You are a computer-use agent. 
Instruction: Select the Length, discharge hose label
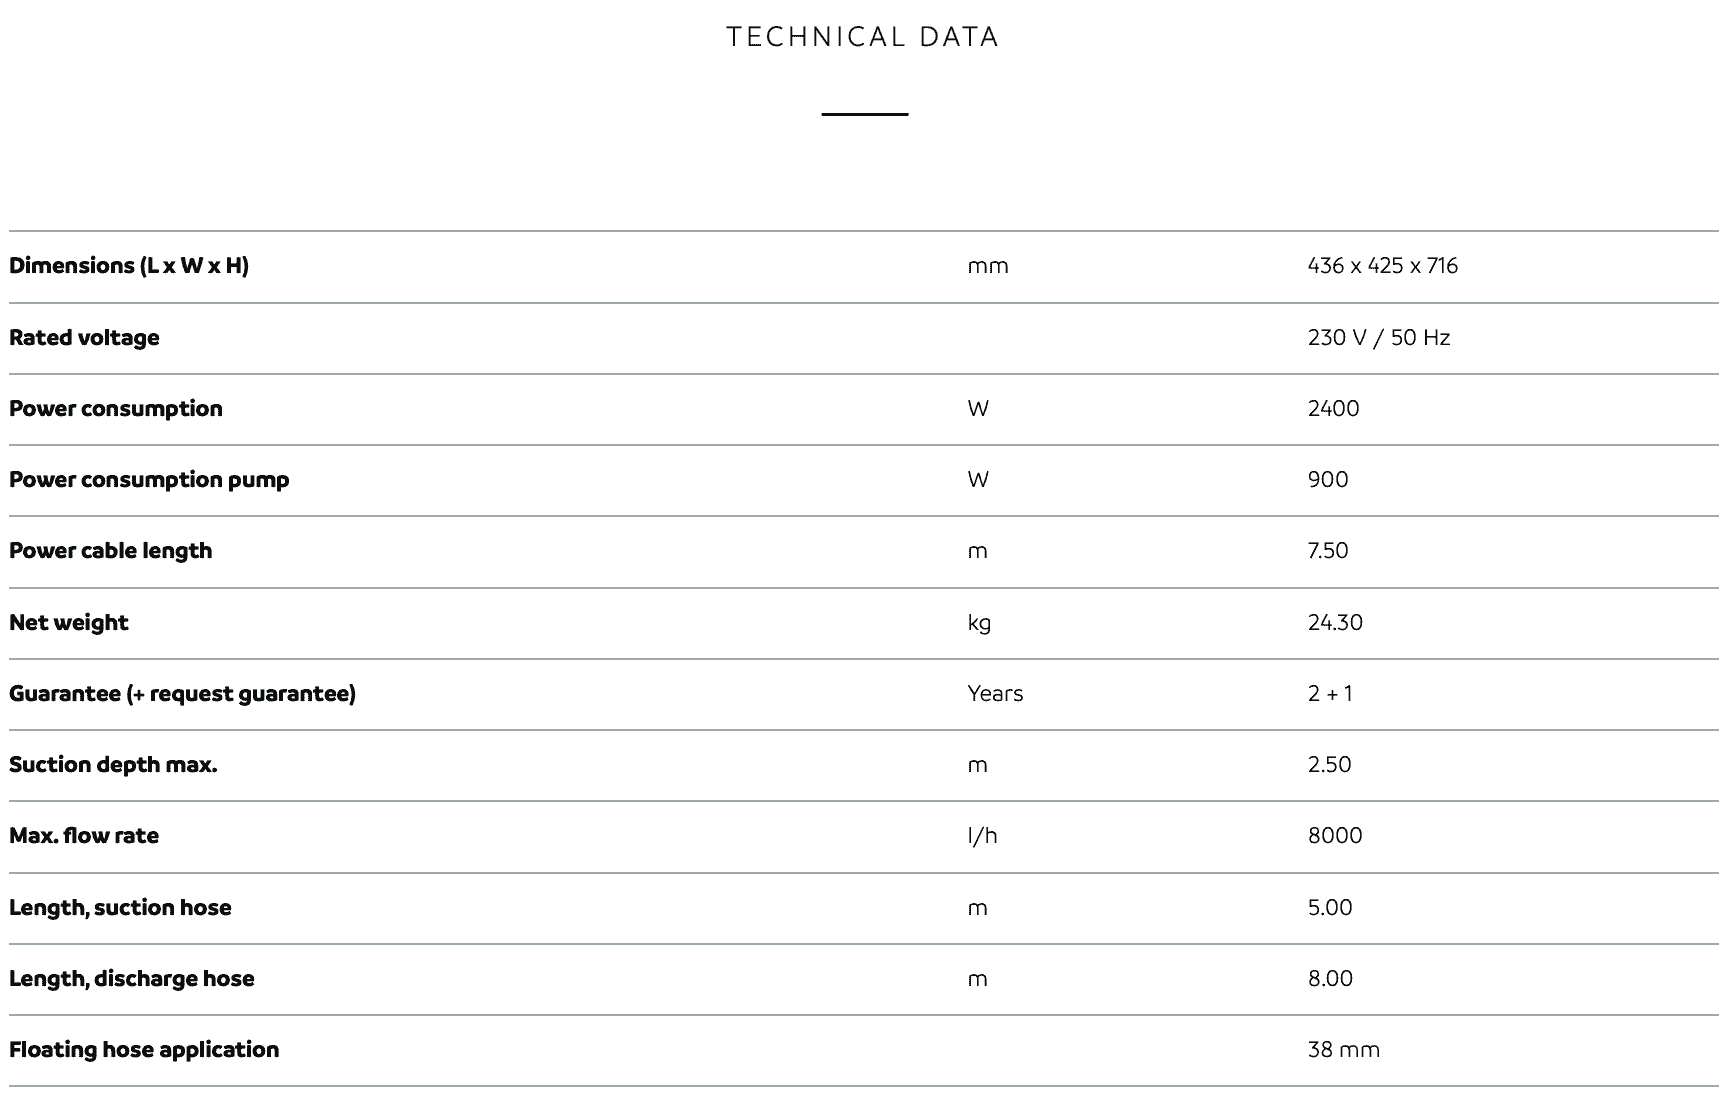click(x=132, y=979)
